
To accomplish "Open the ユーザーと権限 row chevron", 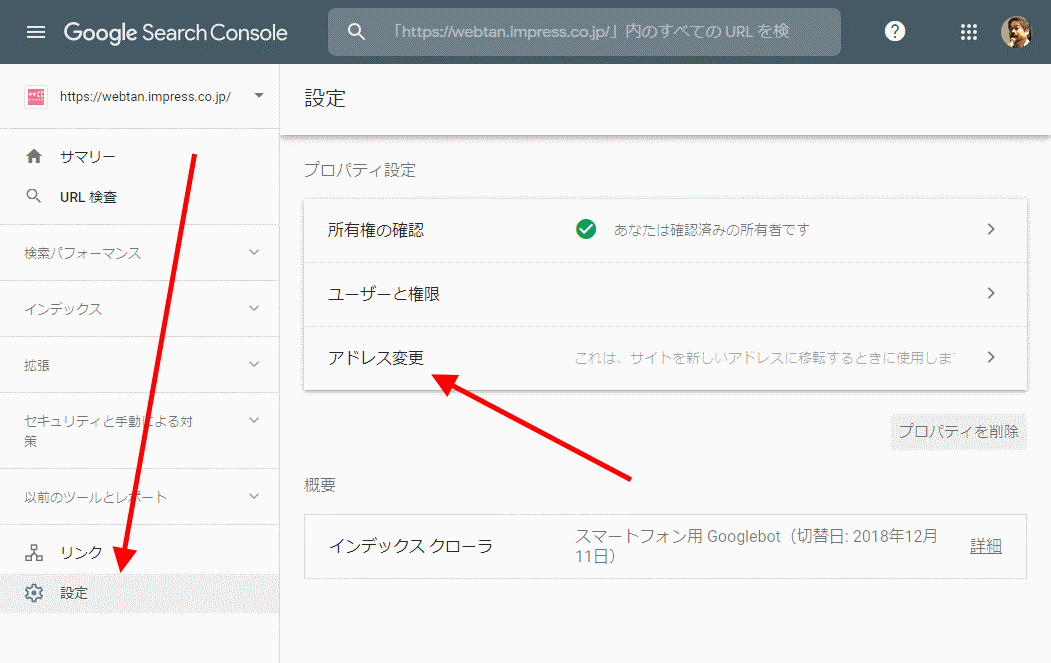I will (991, 293).
